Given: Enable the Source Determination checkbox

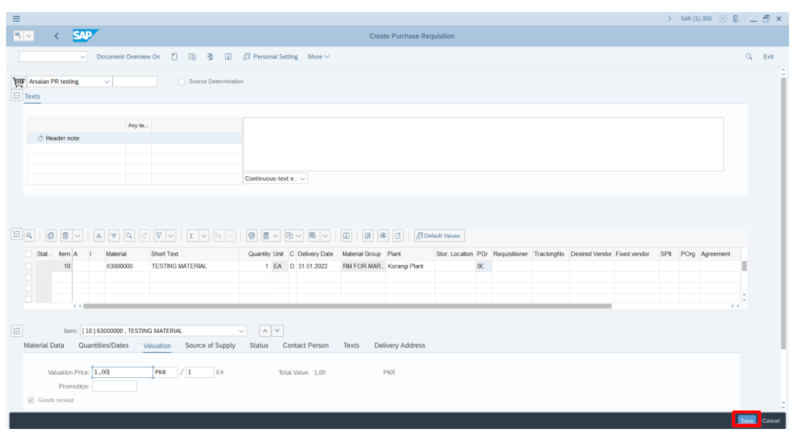Looking at the screenshot, I should 180,81.
